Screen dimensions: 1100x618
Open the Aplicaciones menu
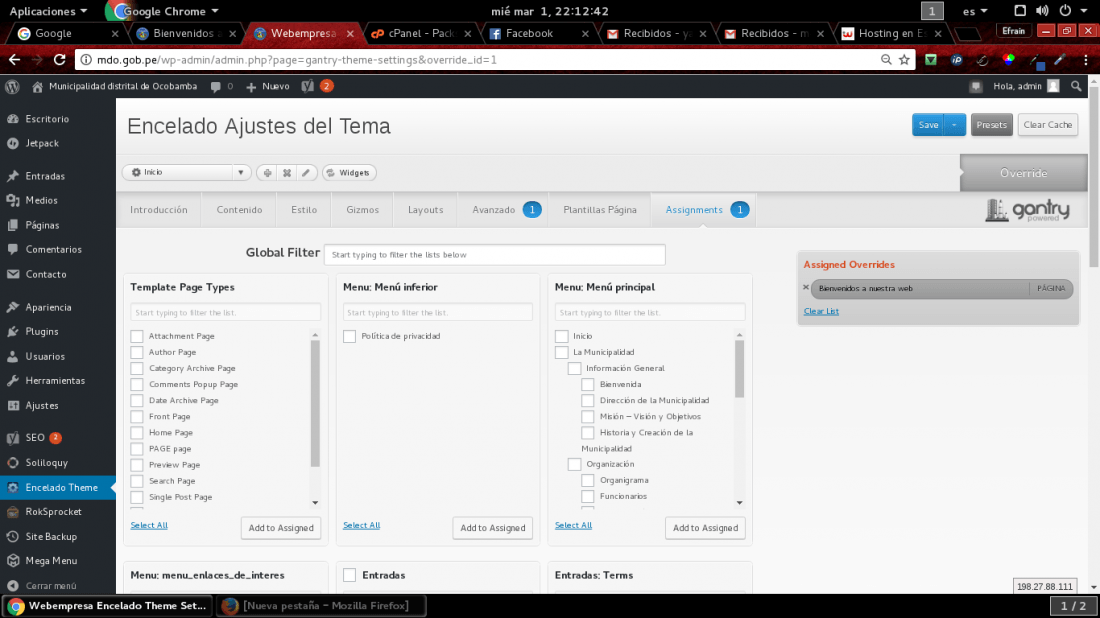(x=48, y=11)
